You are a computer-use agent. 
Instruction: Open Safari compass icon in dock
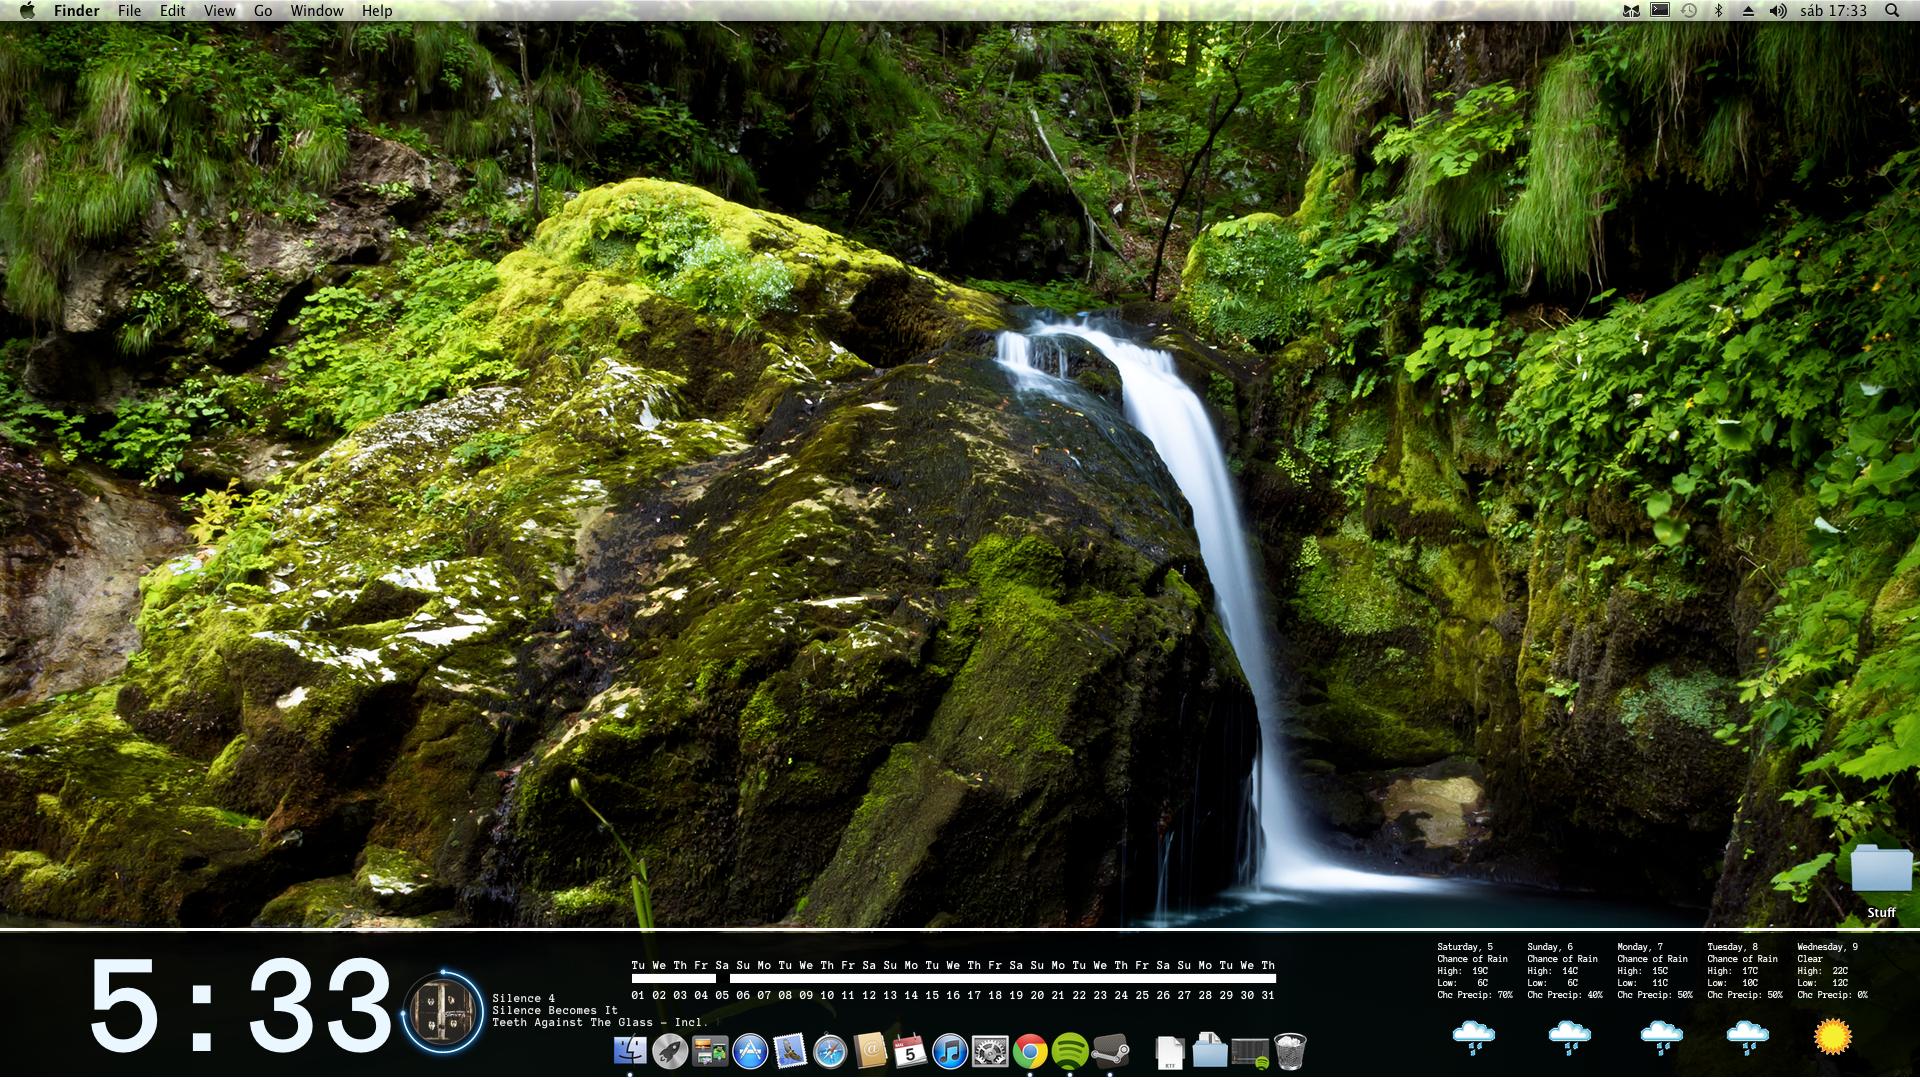(x=830, y=1051)
